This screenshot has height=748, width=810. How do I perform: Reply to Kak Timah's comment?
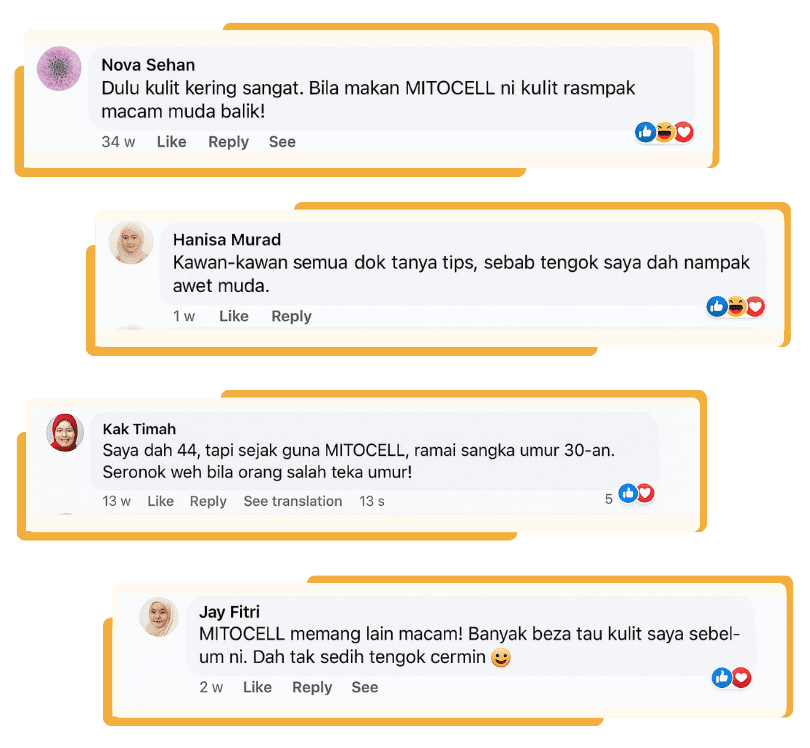pos(208,501)
